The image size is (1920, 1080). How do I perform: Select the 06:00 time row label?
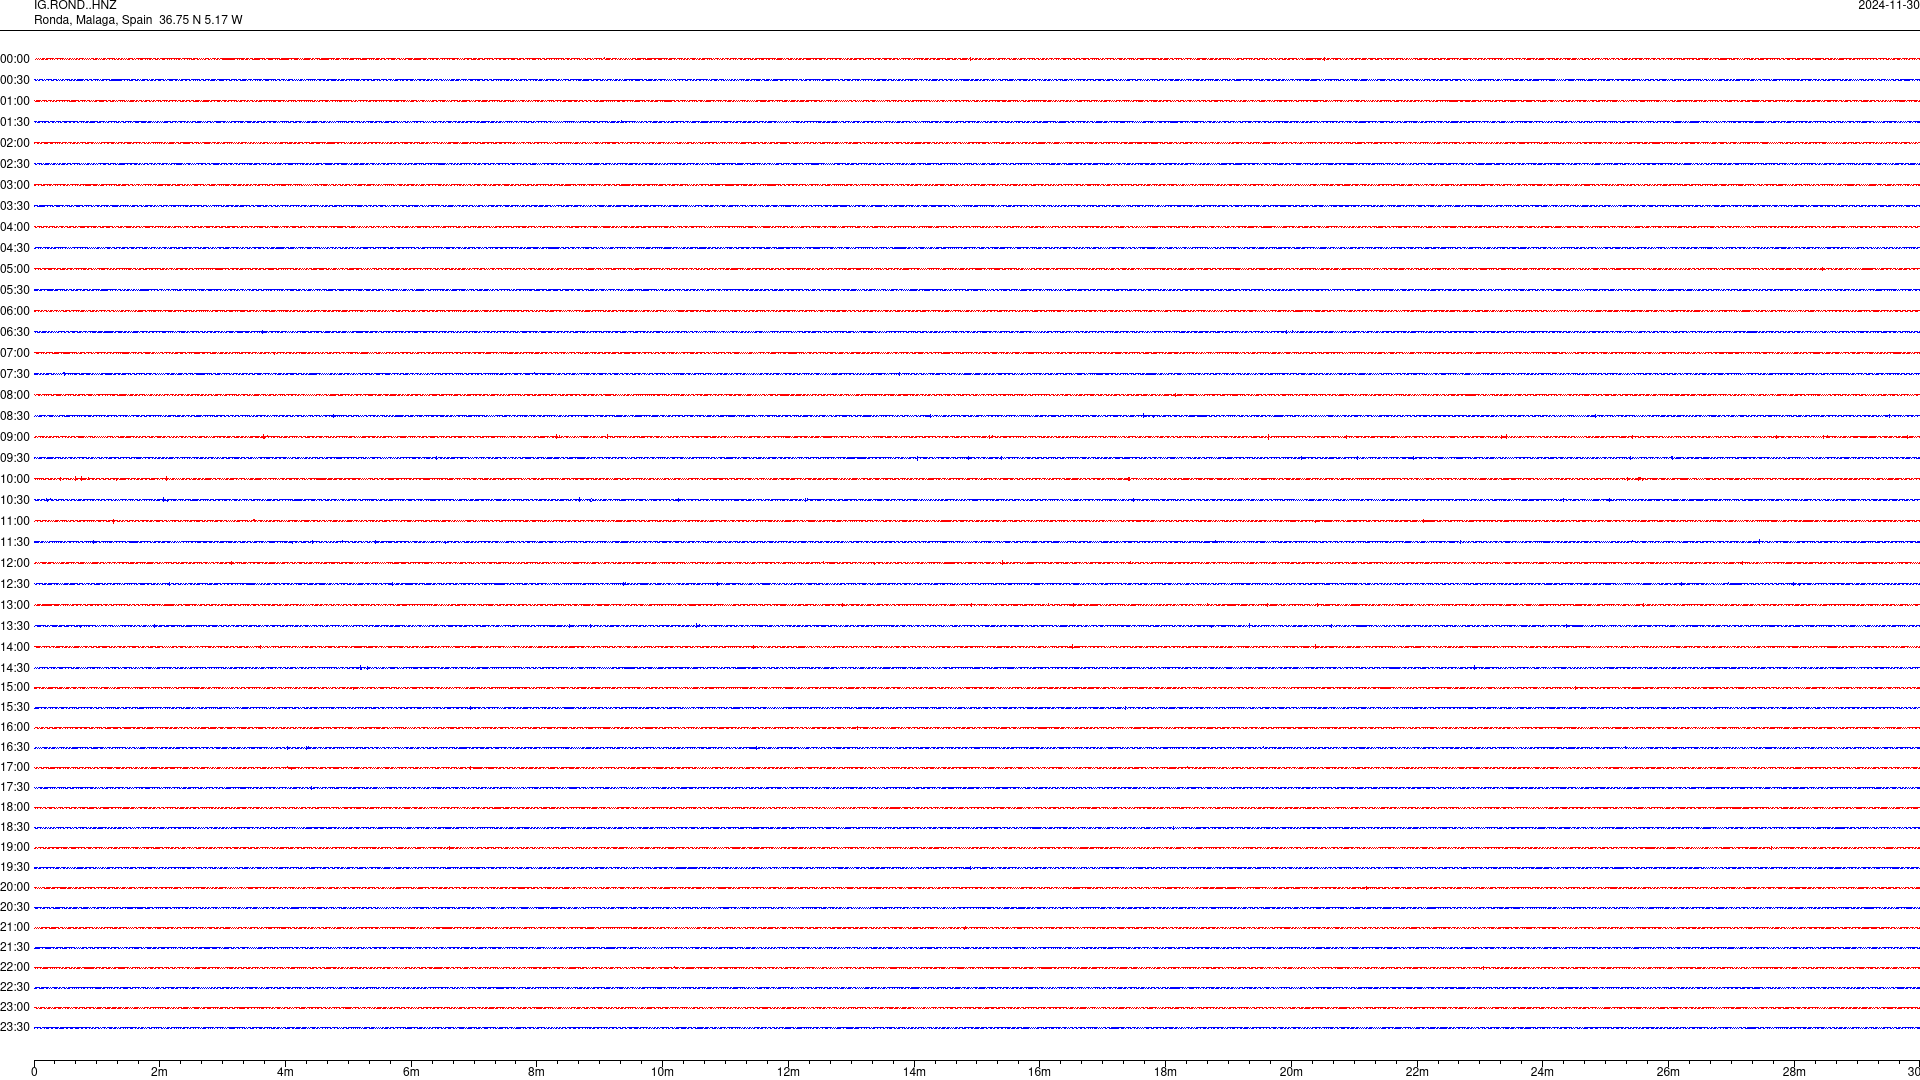(15, 311)
